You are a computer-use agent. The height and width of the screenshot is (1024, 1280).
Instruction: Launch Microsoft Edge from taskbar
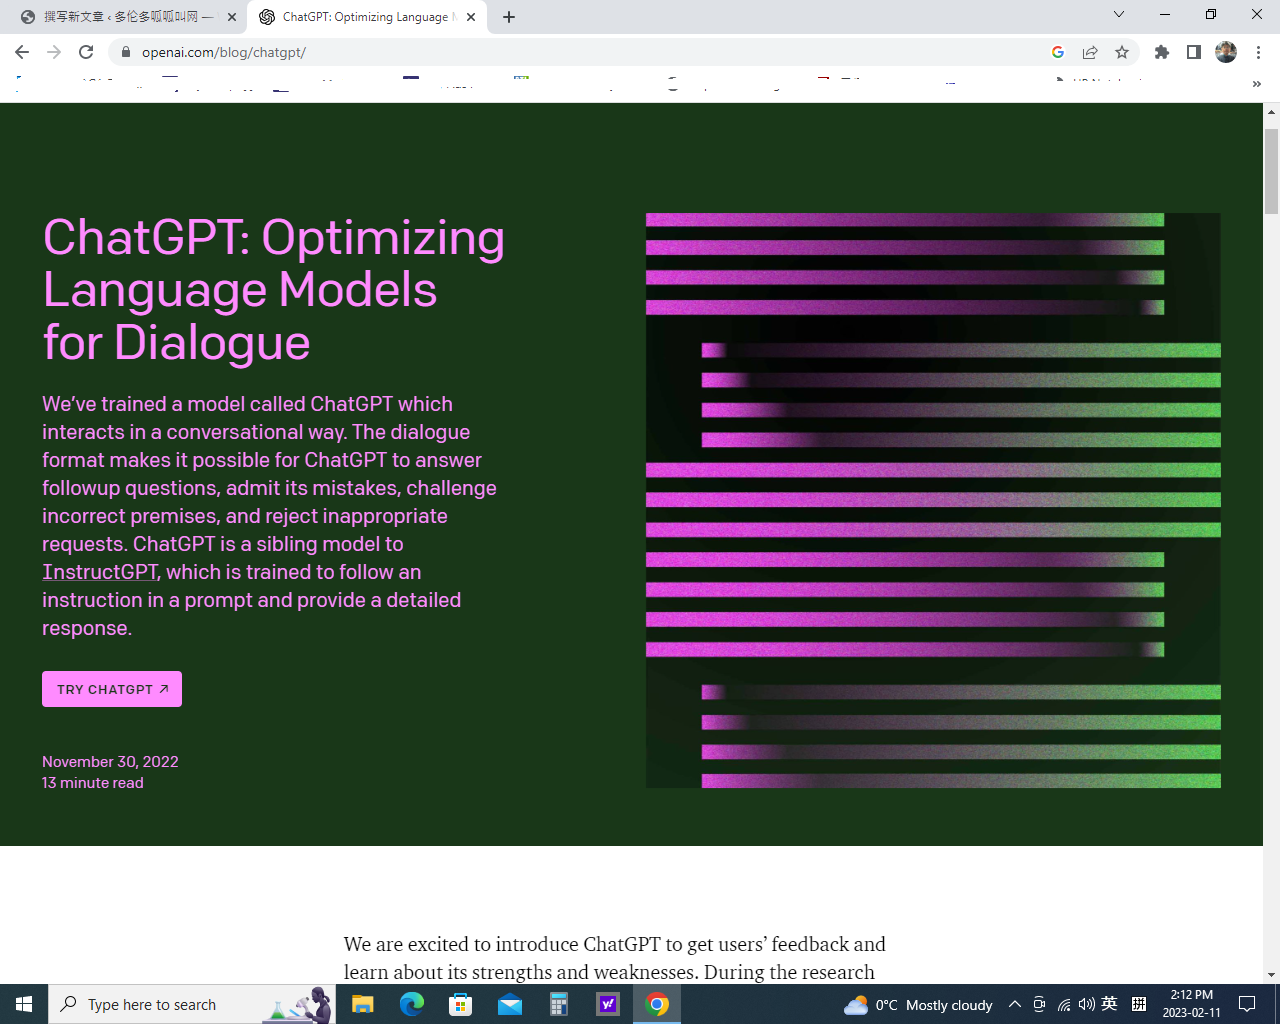click(412, 1004)
